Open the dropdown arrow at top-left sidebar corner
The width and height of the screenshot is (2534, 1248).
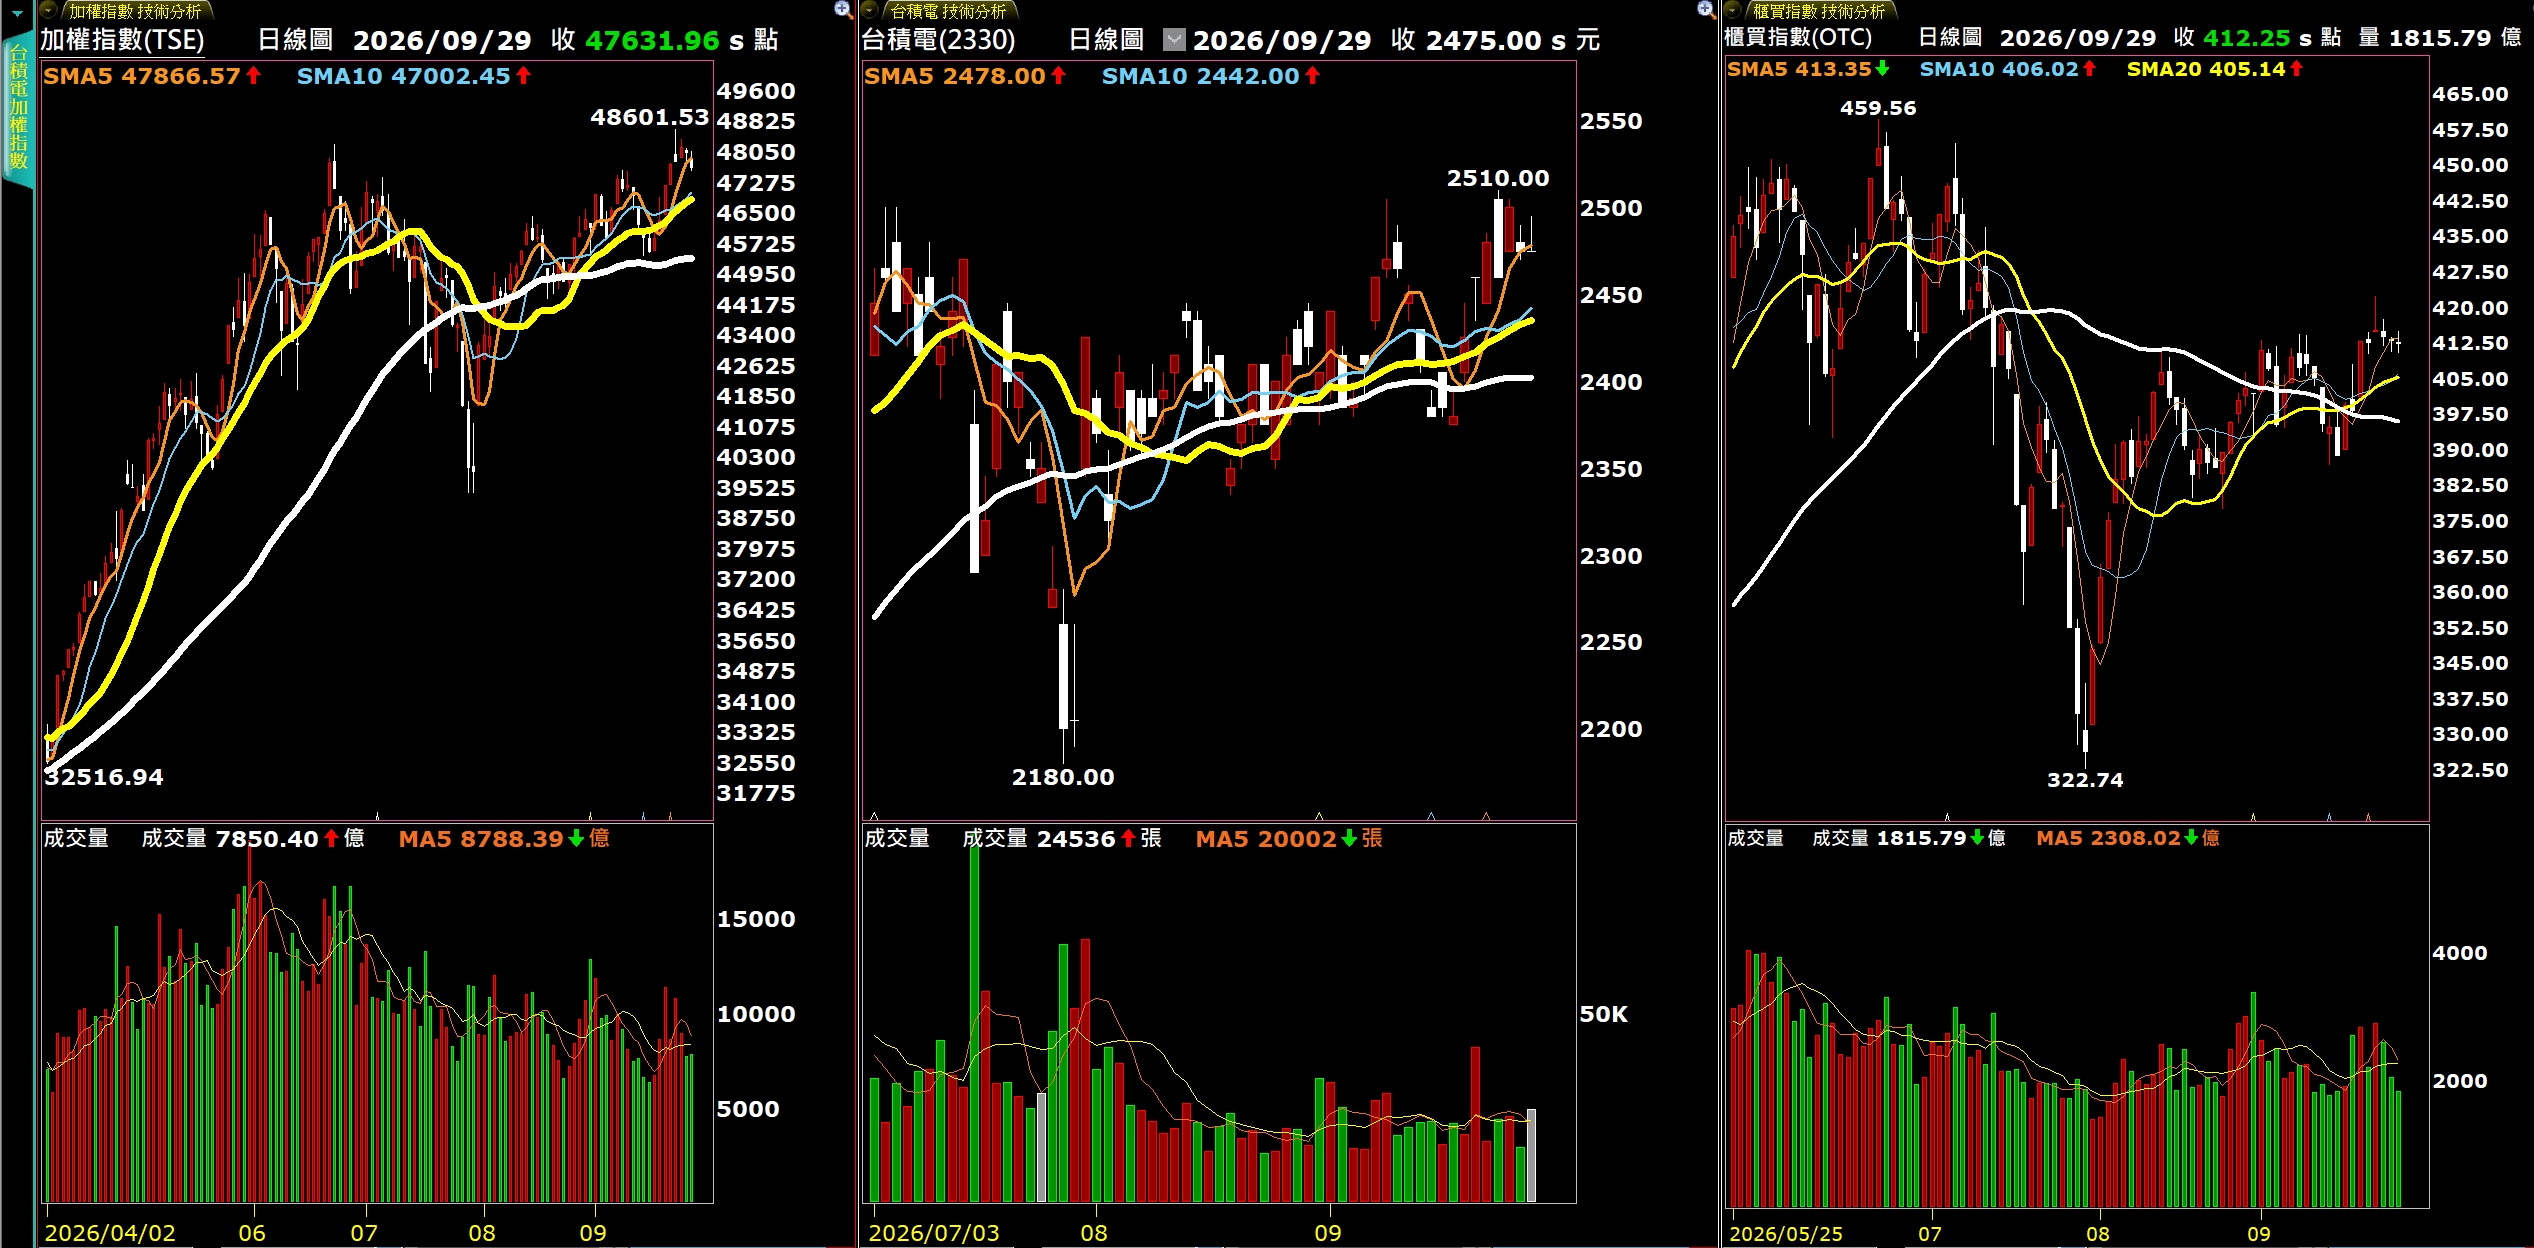click(17, 13)
